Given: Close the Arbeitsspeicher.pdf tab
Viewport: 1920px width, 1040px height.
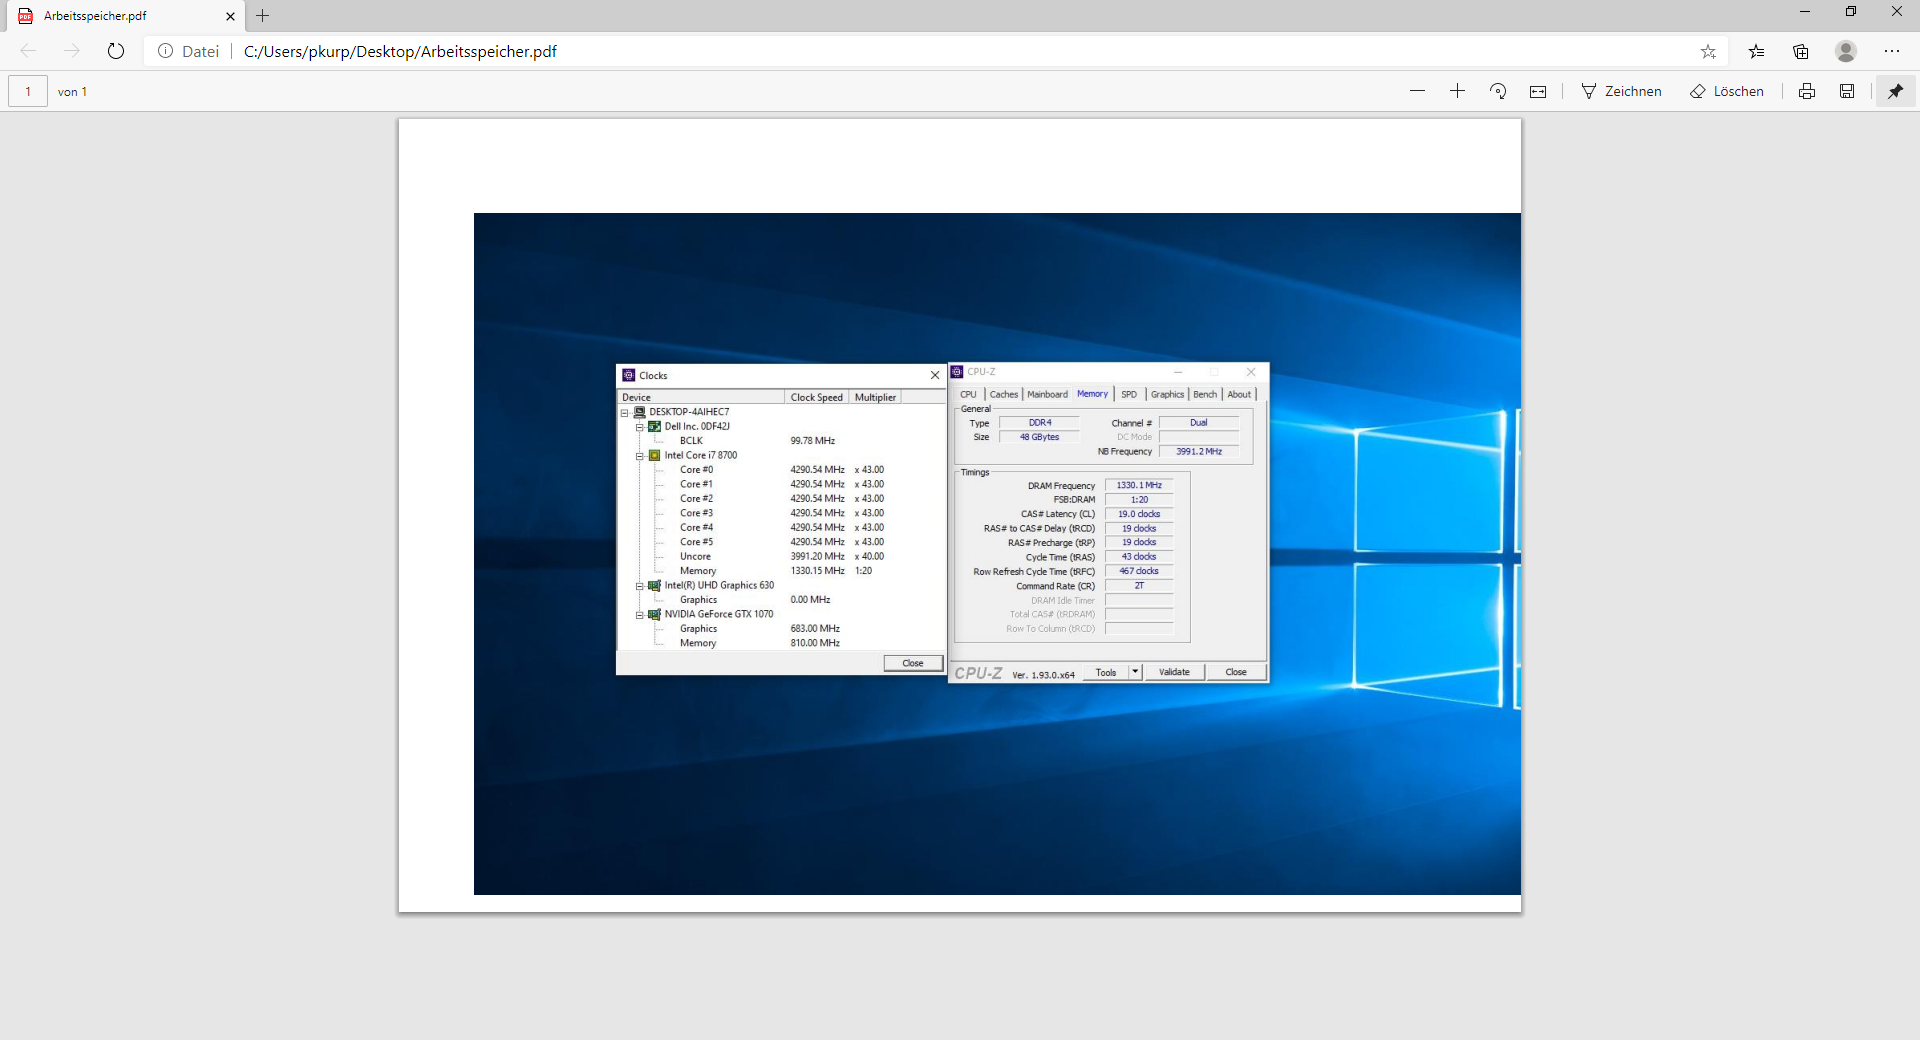Looking at the screenshot, I should [x=230, y=16].
